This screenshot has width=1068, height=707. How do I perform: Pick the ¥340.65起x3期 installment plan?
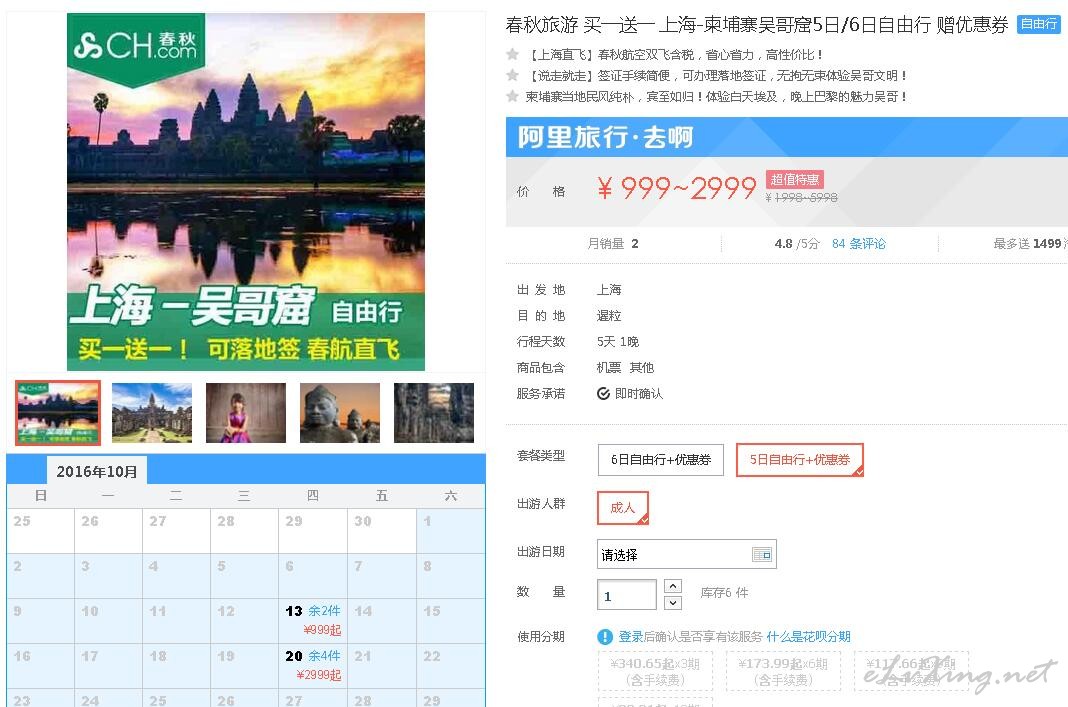655,671
